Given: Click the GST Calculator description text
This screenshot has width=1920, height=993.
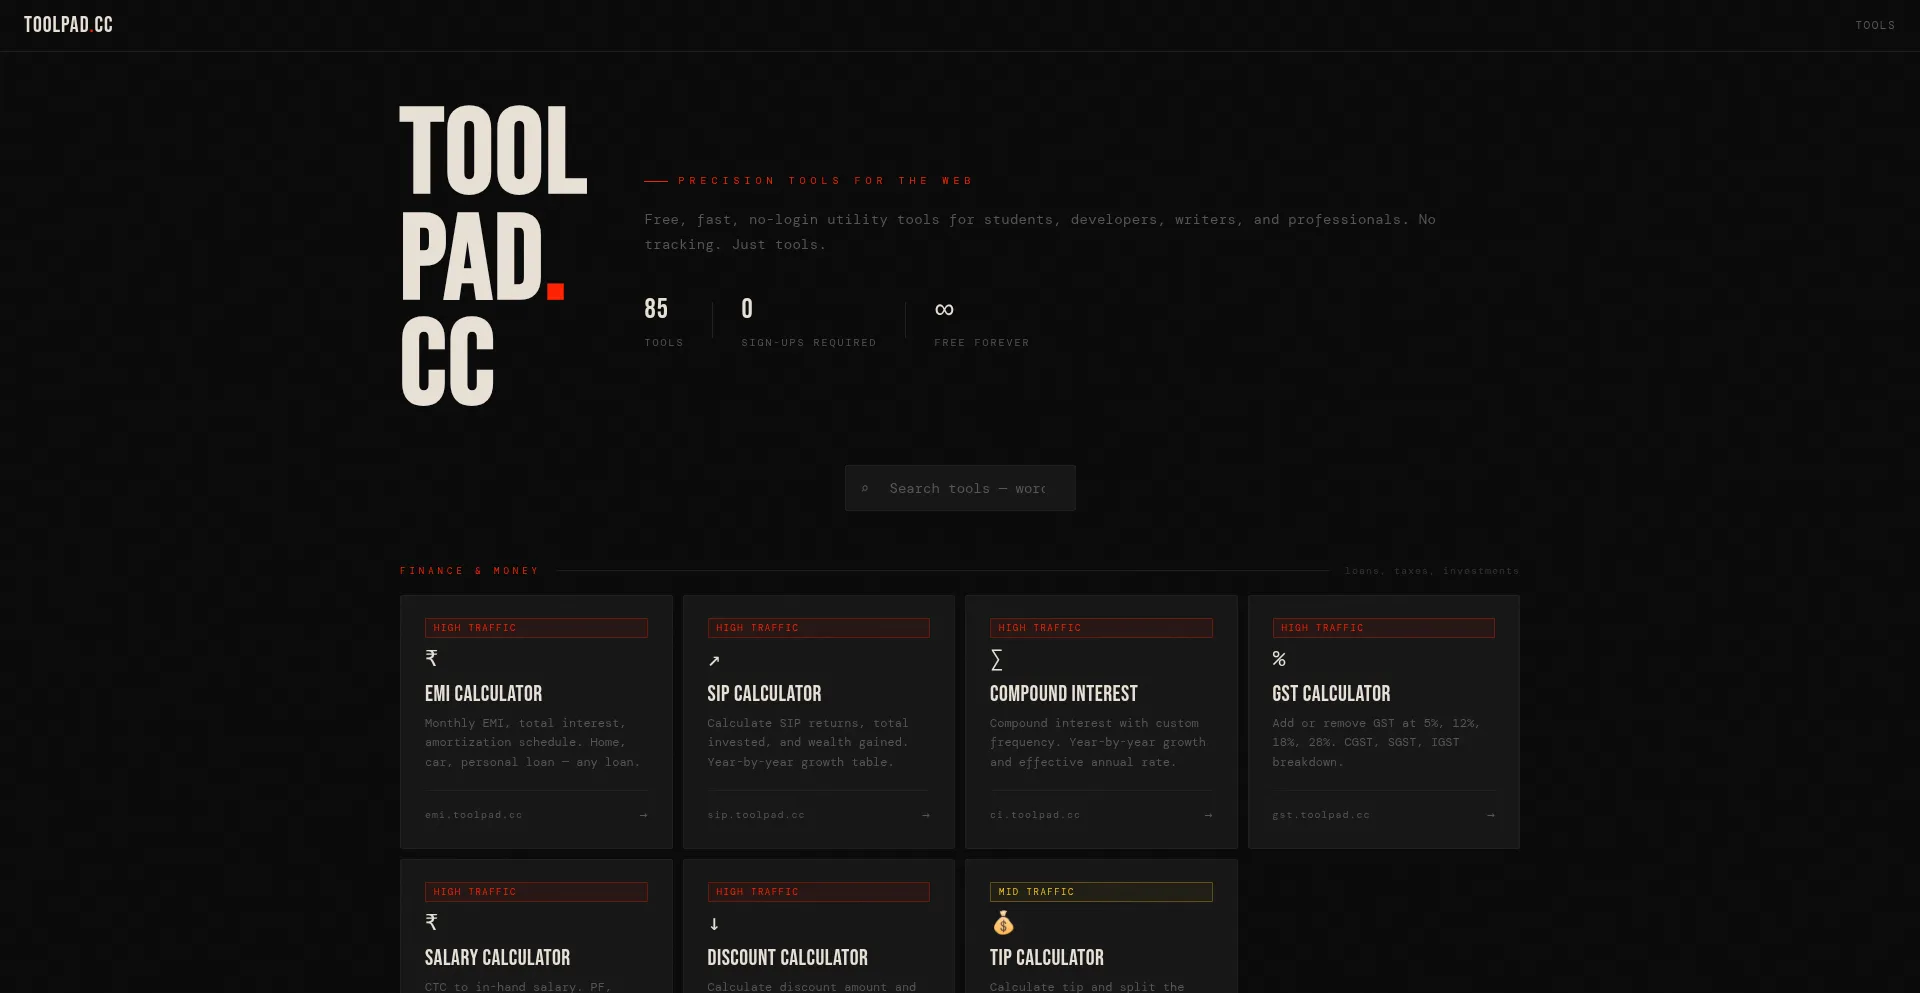Looking at the screenshot, I should 1376,742.
